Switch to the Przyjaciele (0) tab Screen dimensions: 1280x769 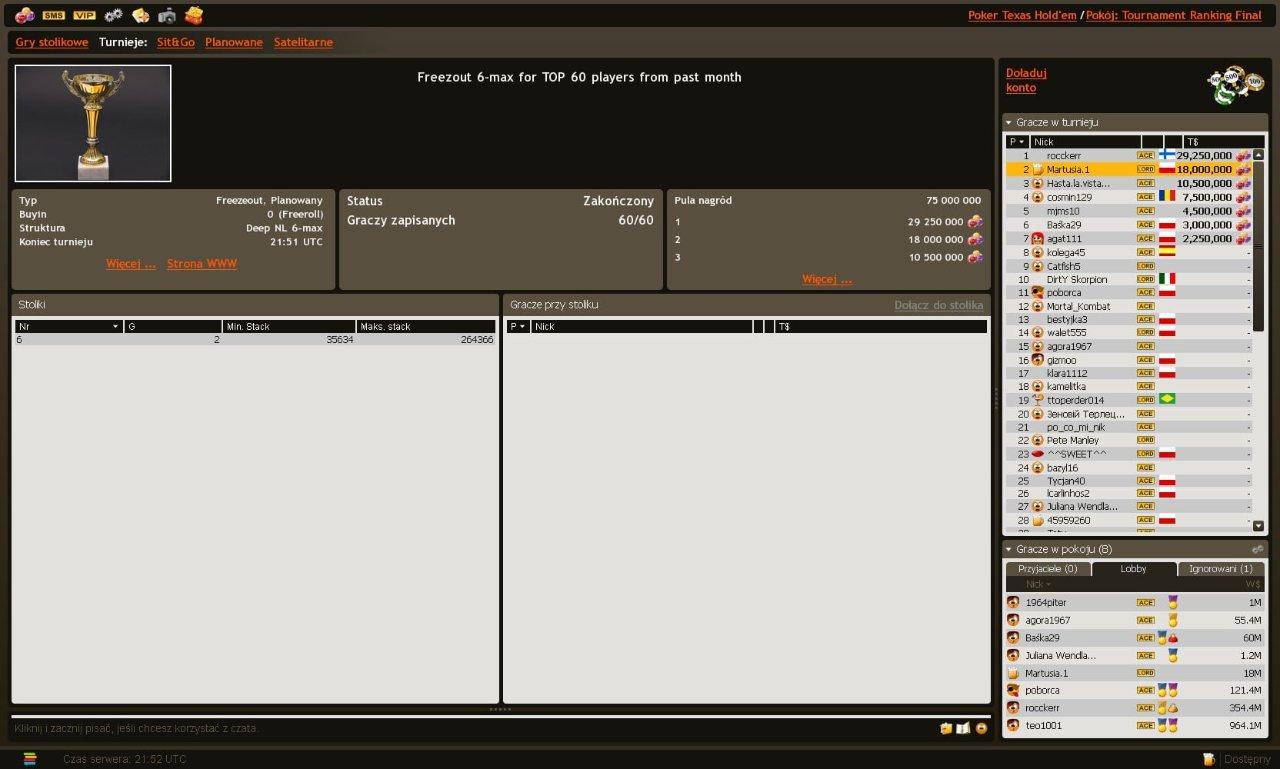(1047, 568)
